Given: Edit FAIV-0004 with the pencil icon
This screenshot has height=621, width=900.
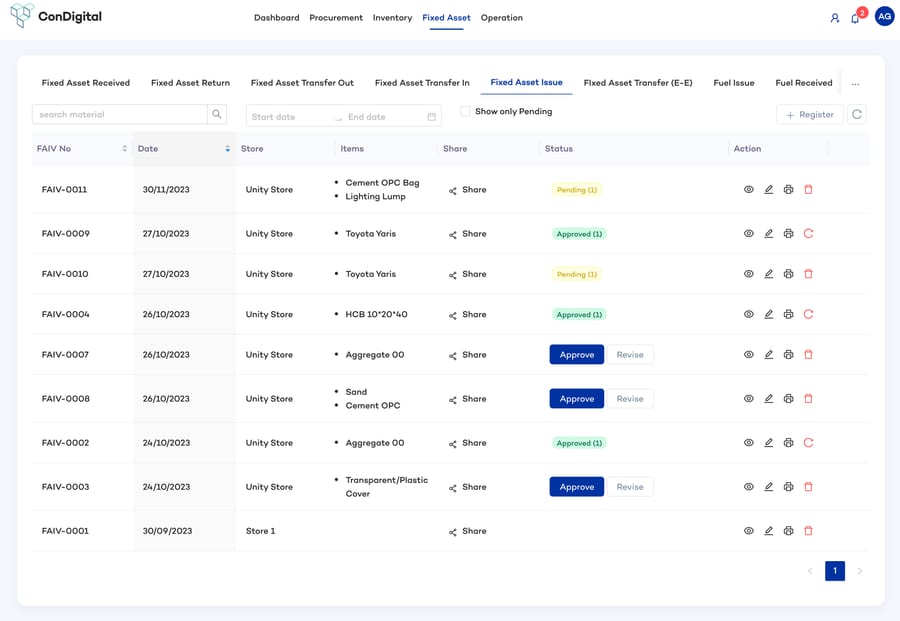Looking at the screenshot, I should [769, 314].
